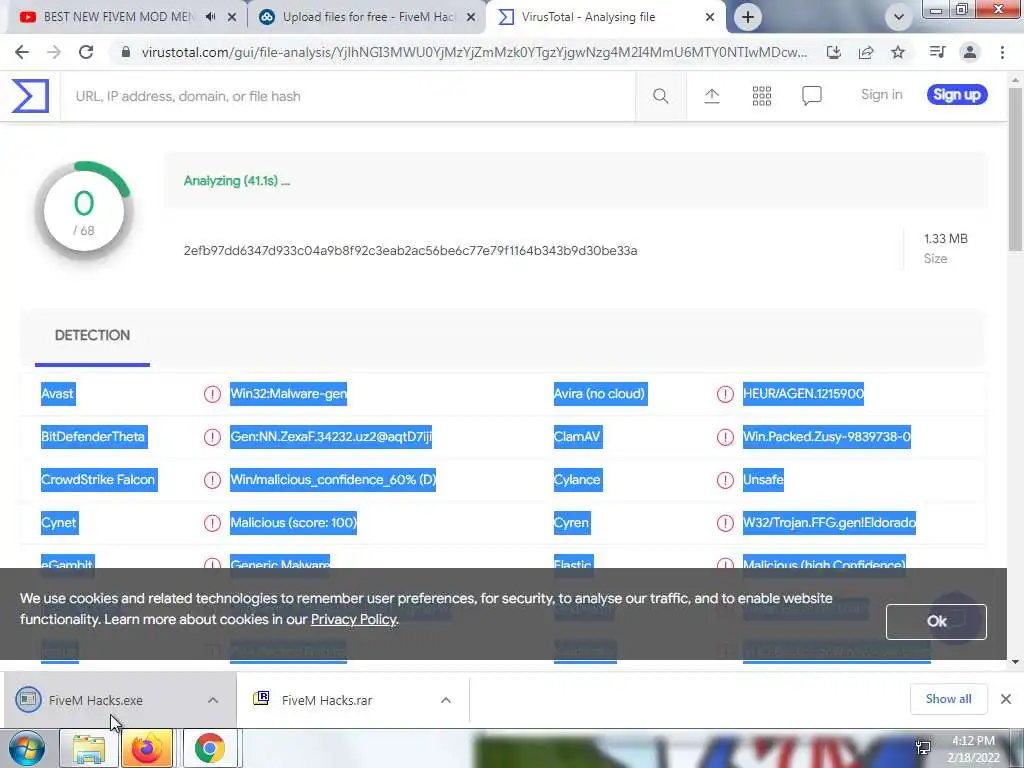Open the tab search dropdown arrow
The image size is (1024, 768).
tap(899, 17)
